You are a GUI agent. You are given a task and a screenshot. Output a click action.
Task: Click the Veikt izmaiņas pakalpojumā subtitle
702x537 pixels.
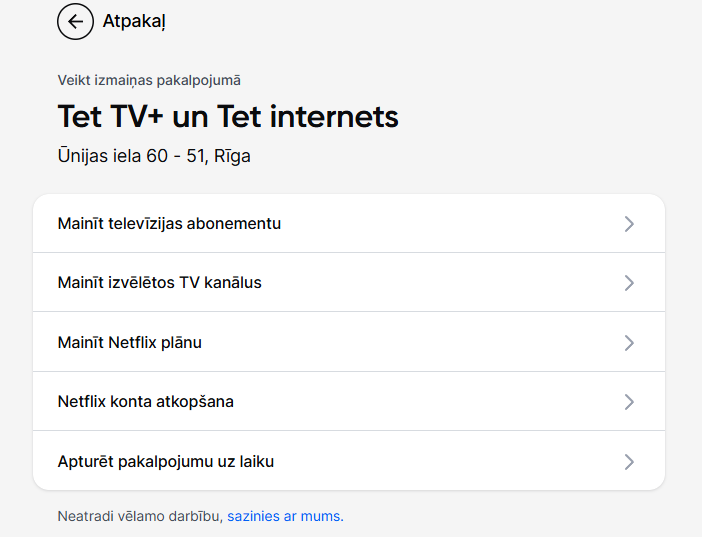[x=149, y=81]
